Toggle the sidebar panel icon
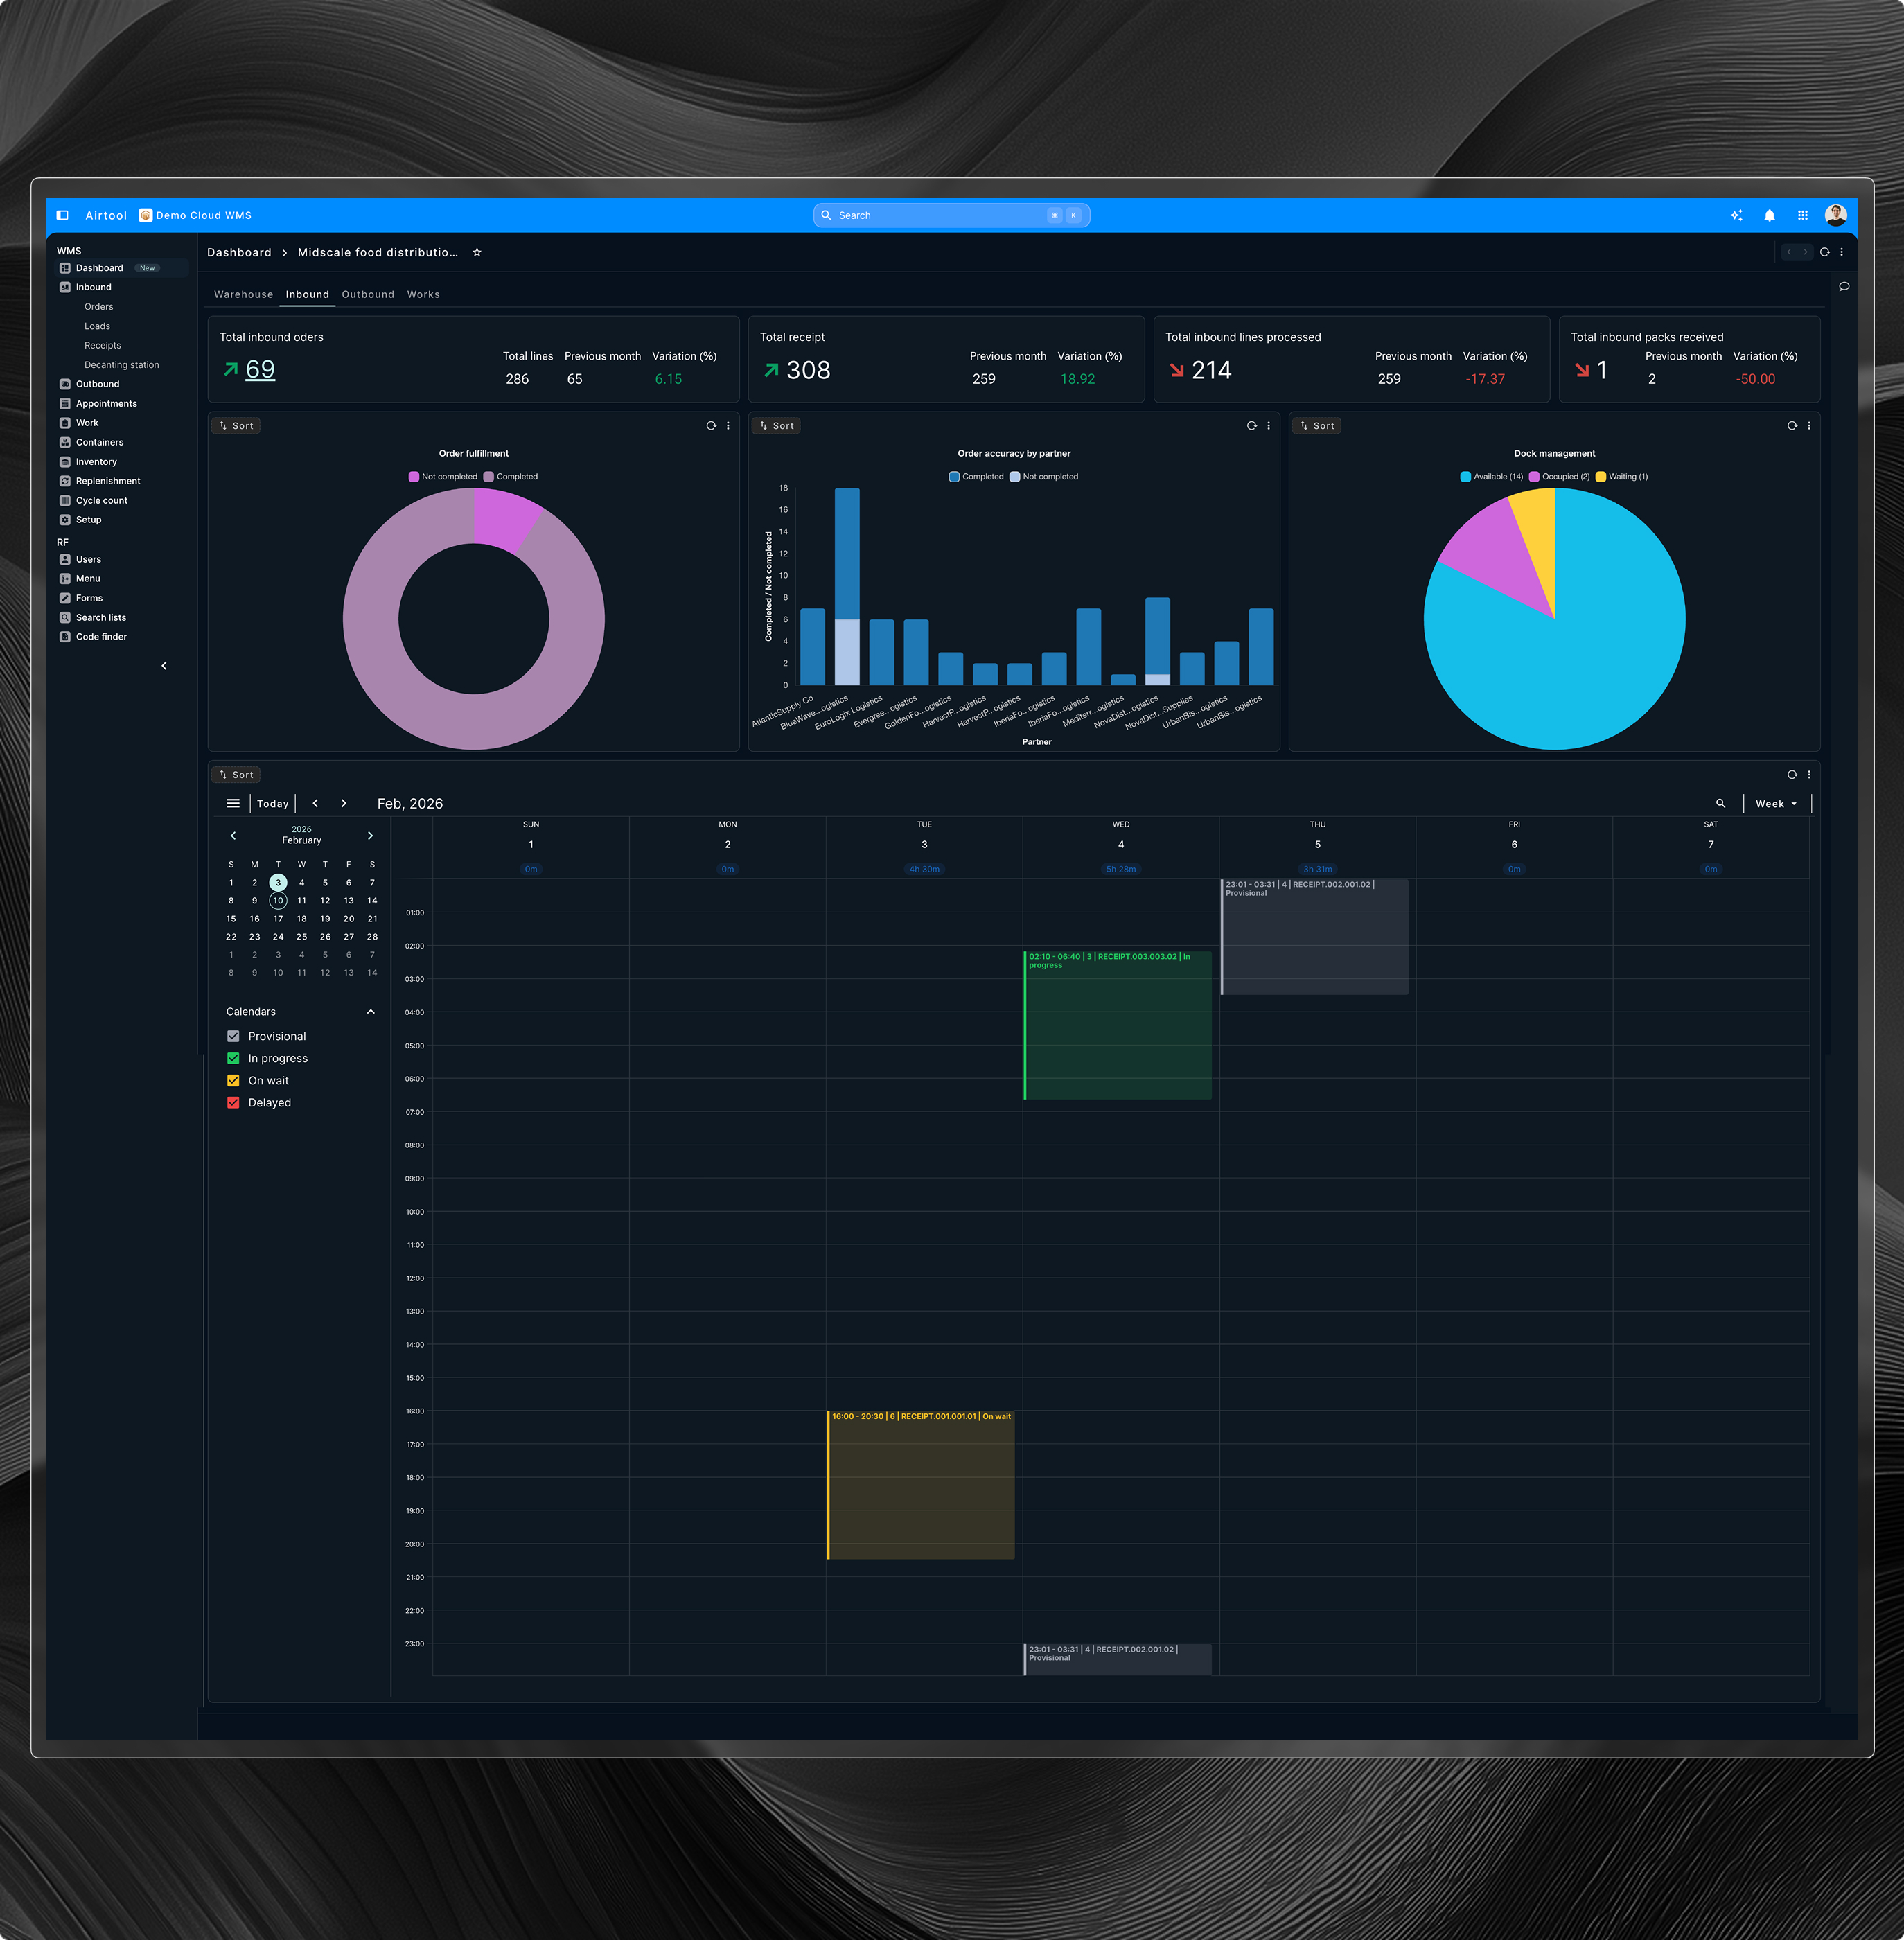Viewport: 1904px width, 1940px height. tap(62, 215)
